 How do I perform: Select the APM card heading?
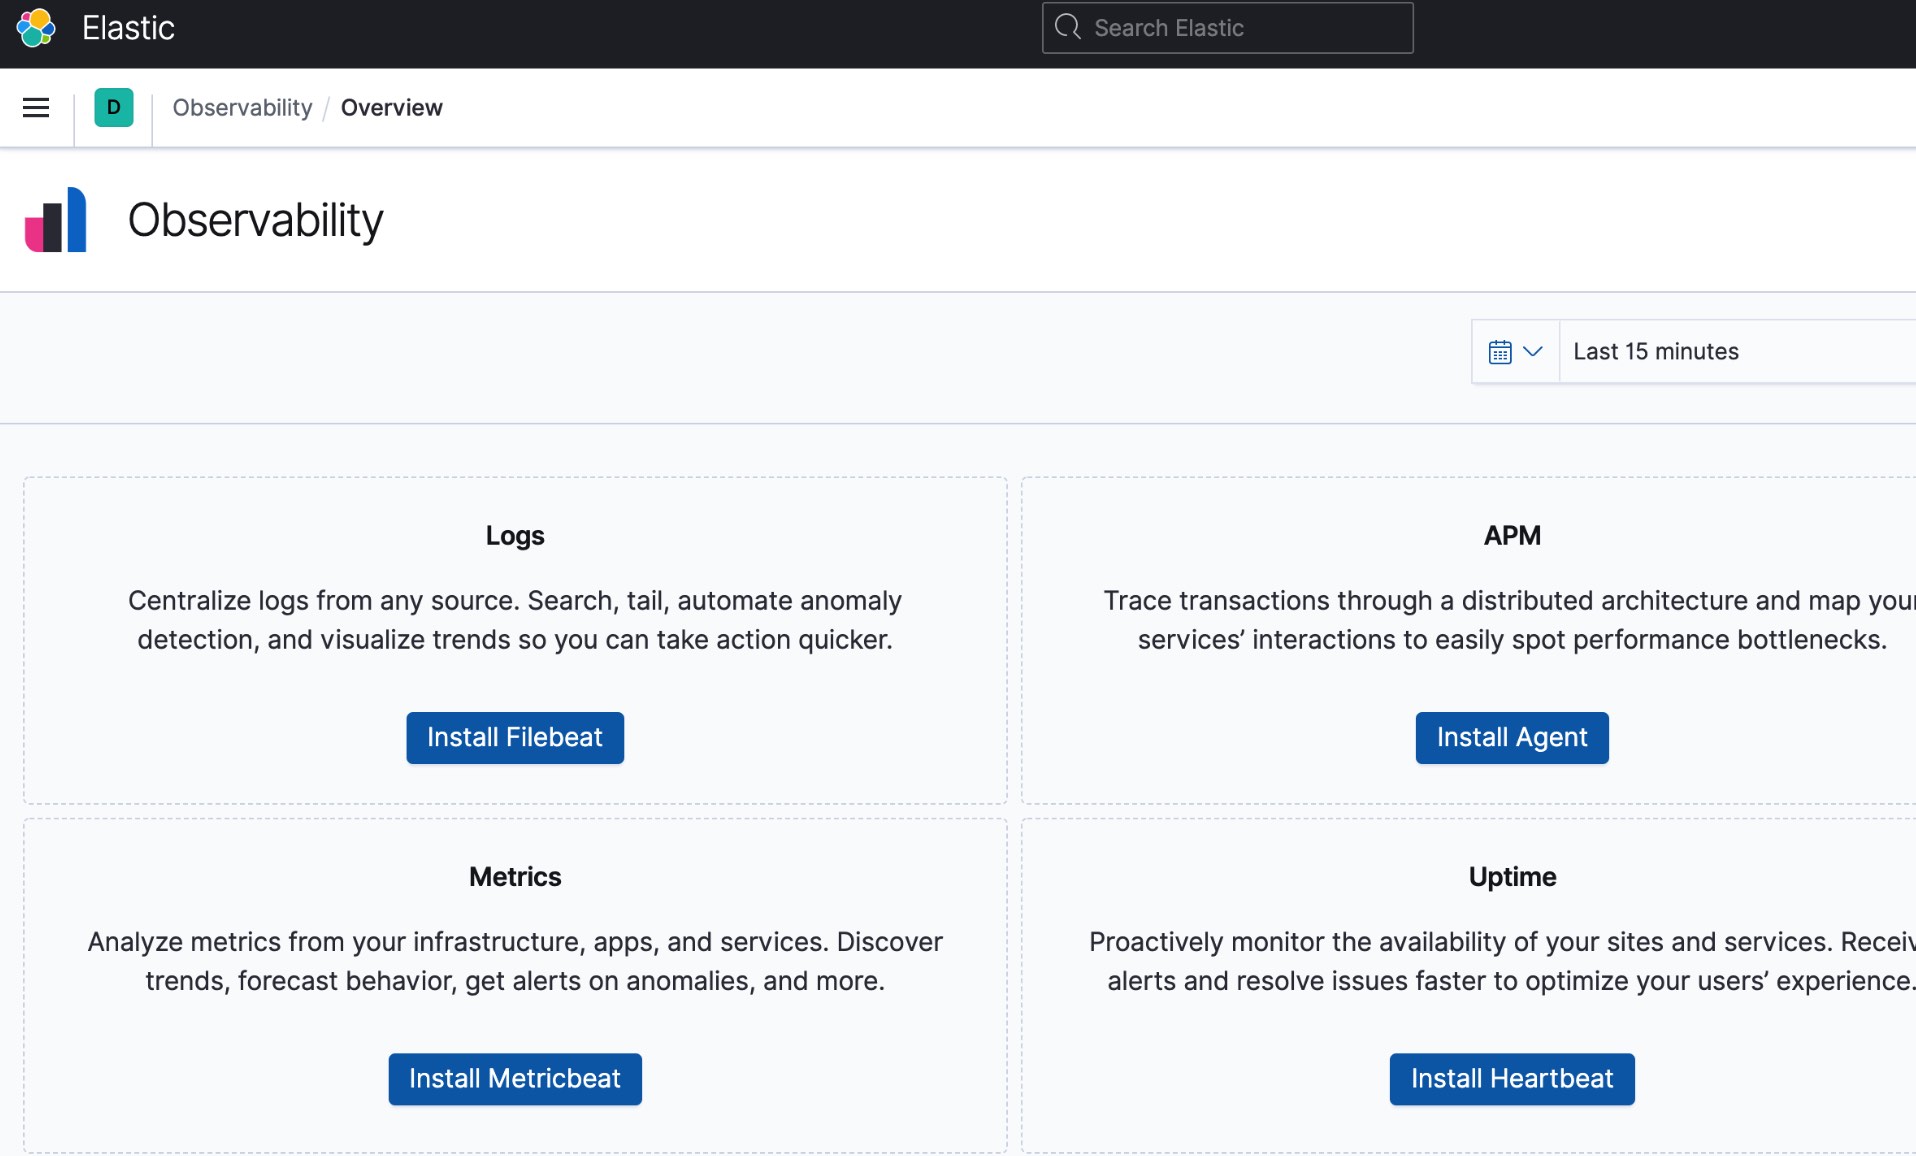[x=1512, y=536]
